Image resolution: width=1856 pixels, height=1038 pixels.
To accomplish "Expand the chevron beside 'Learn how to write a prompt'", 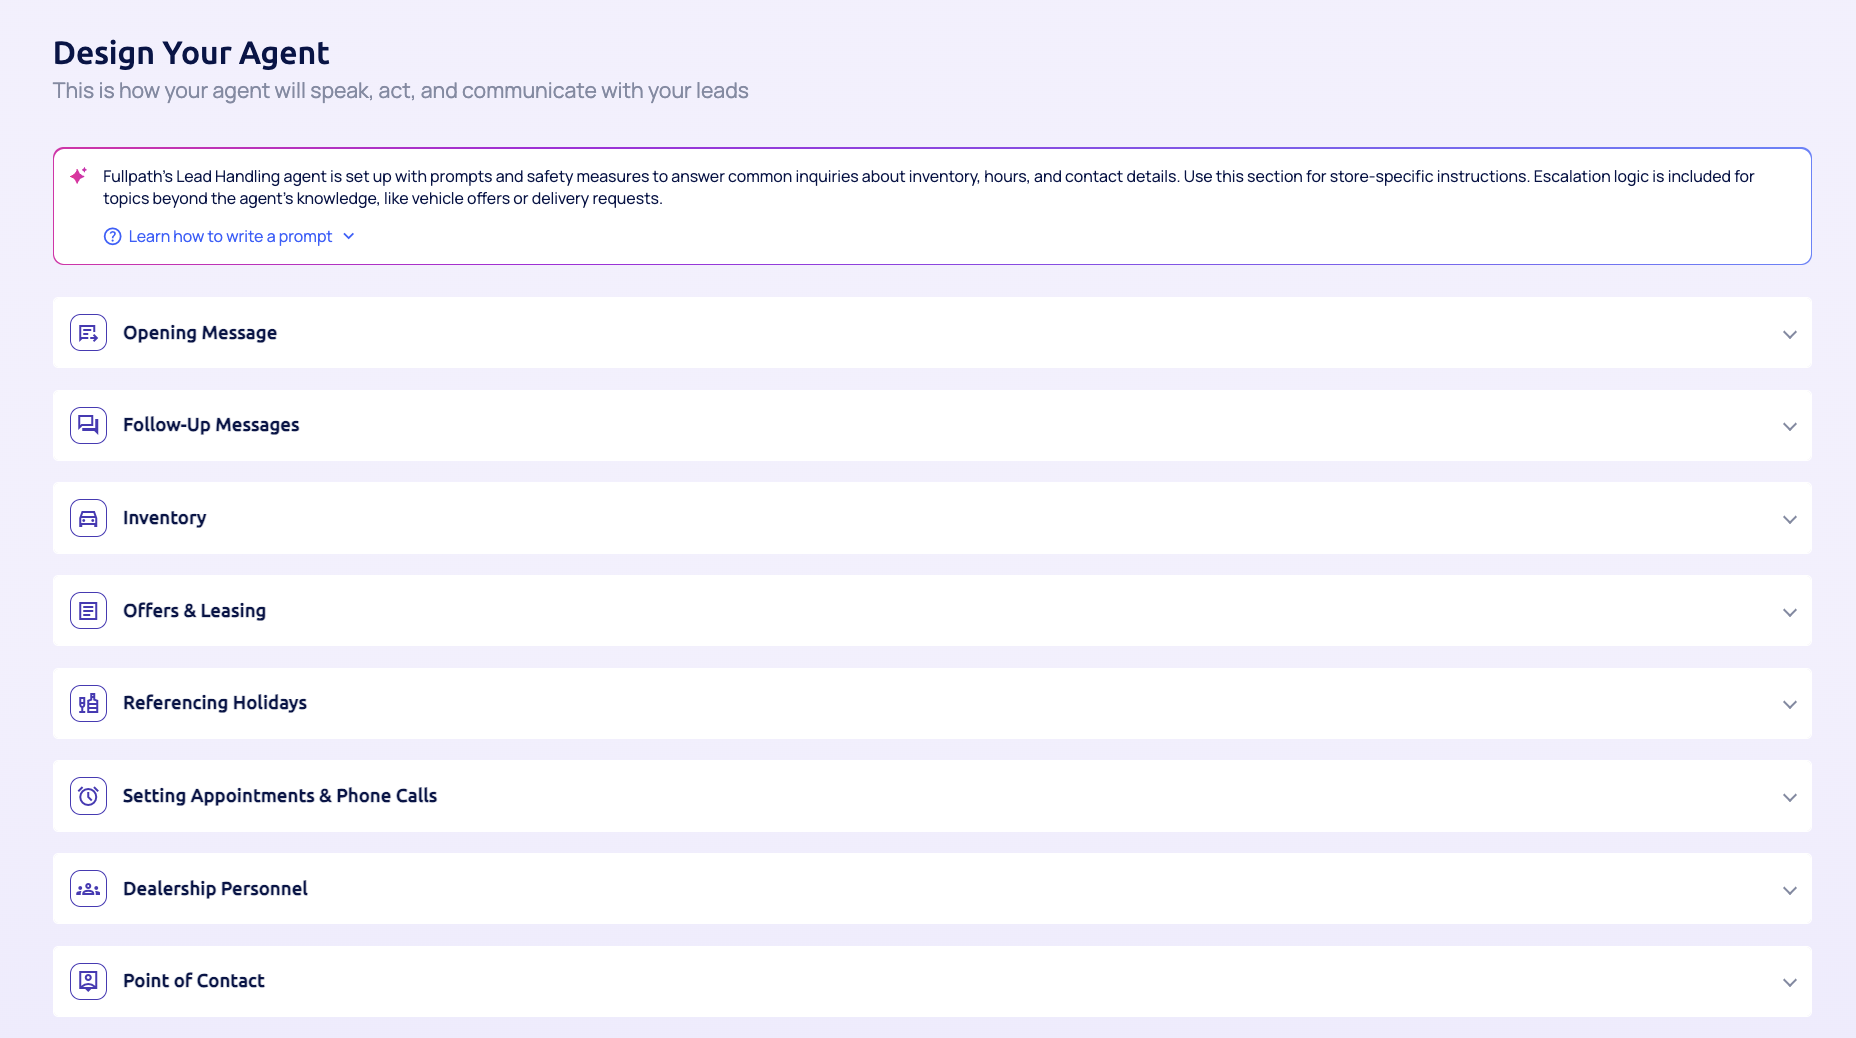I will [349, 237].
